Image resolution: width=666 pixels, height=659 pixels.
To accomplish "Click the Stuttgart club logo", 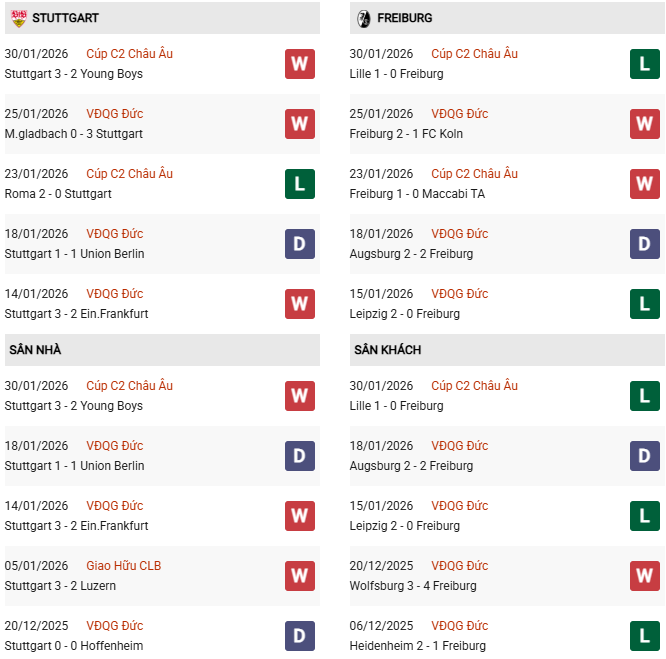I will tap(17, 18).
